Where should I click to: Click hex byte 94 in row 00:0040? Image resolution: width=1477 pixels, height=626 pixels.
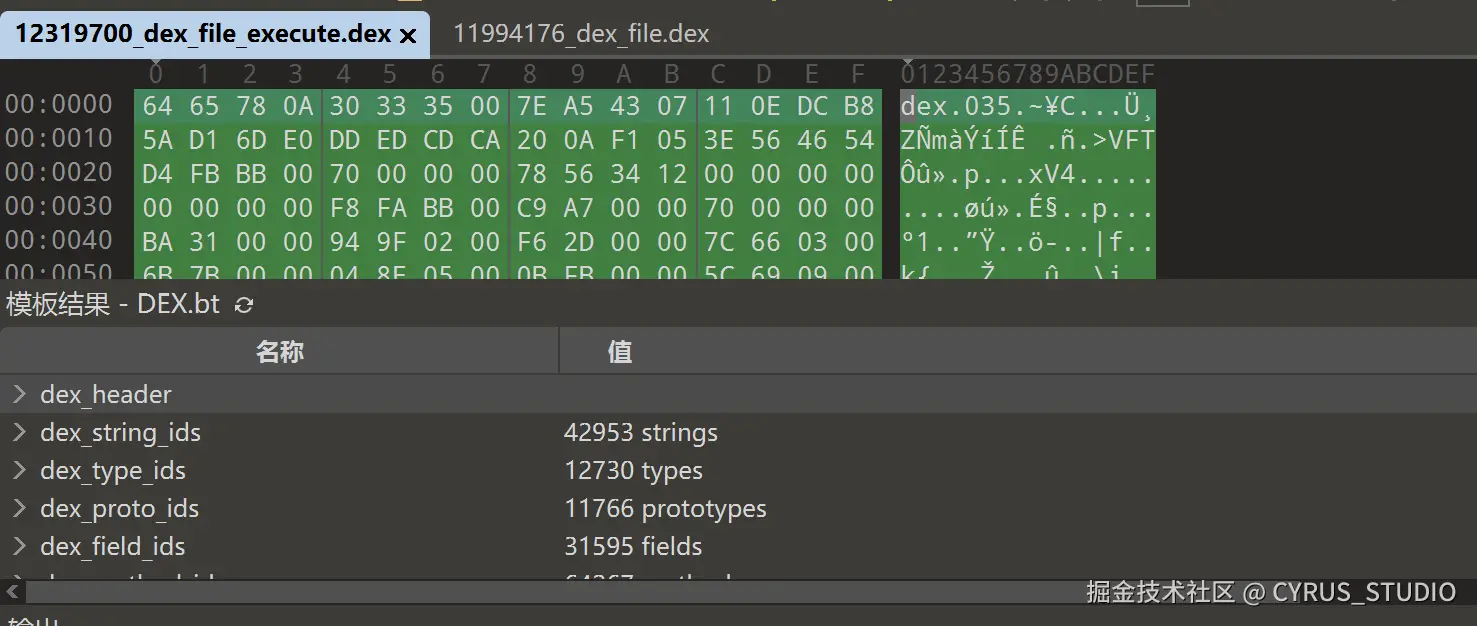pos(344,242)
